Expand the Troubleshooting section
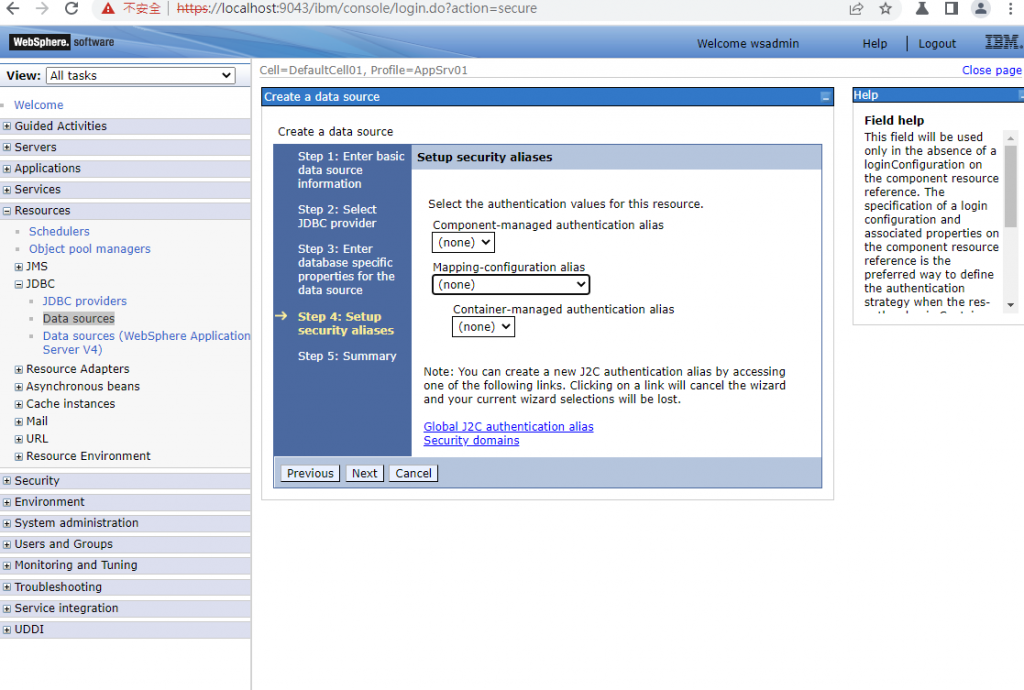Viewport: 1024px width, 690px height. tap(7, 587)
